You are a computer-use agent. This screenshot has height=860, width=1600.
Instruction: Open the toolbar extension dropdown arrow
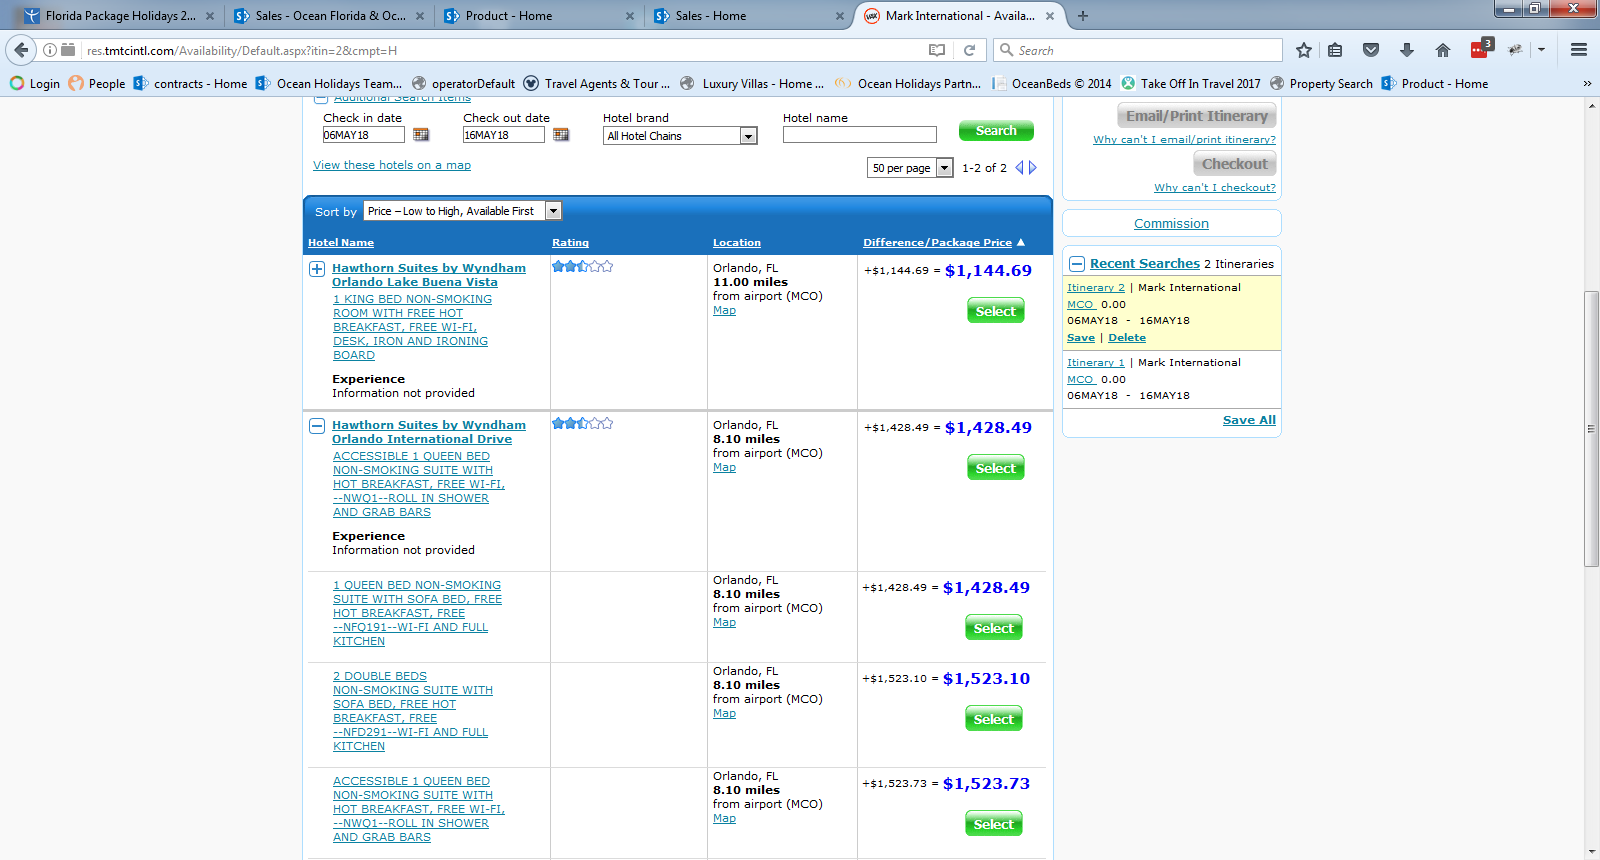1541,50
